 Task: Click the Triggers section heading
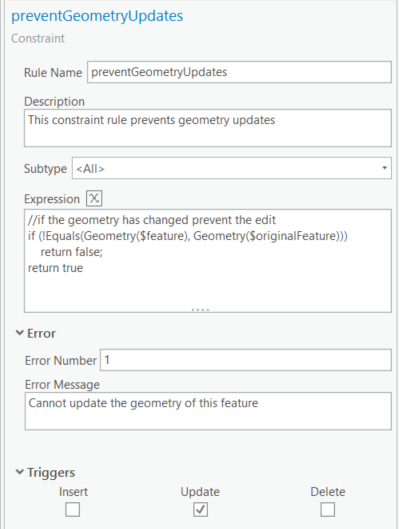pos(51,472)
